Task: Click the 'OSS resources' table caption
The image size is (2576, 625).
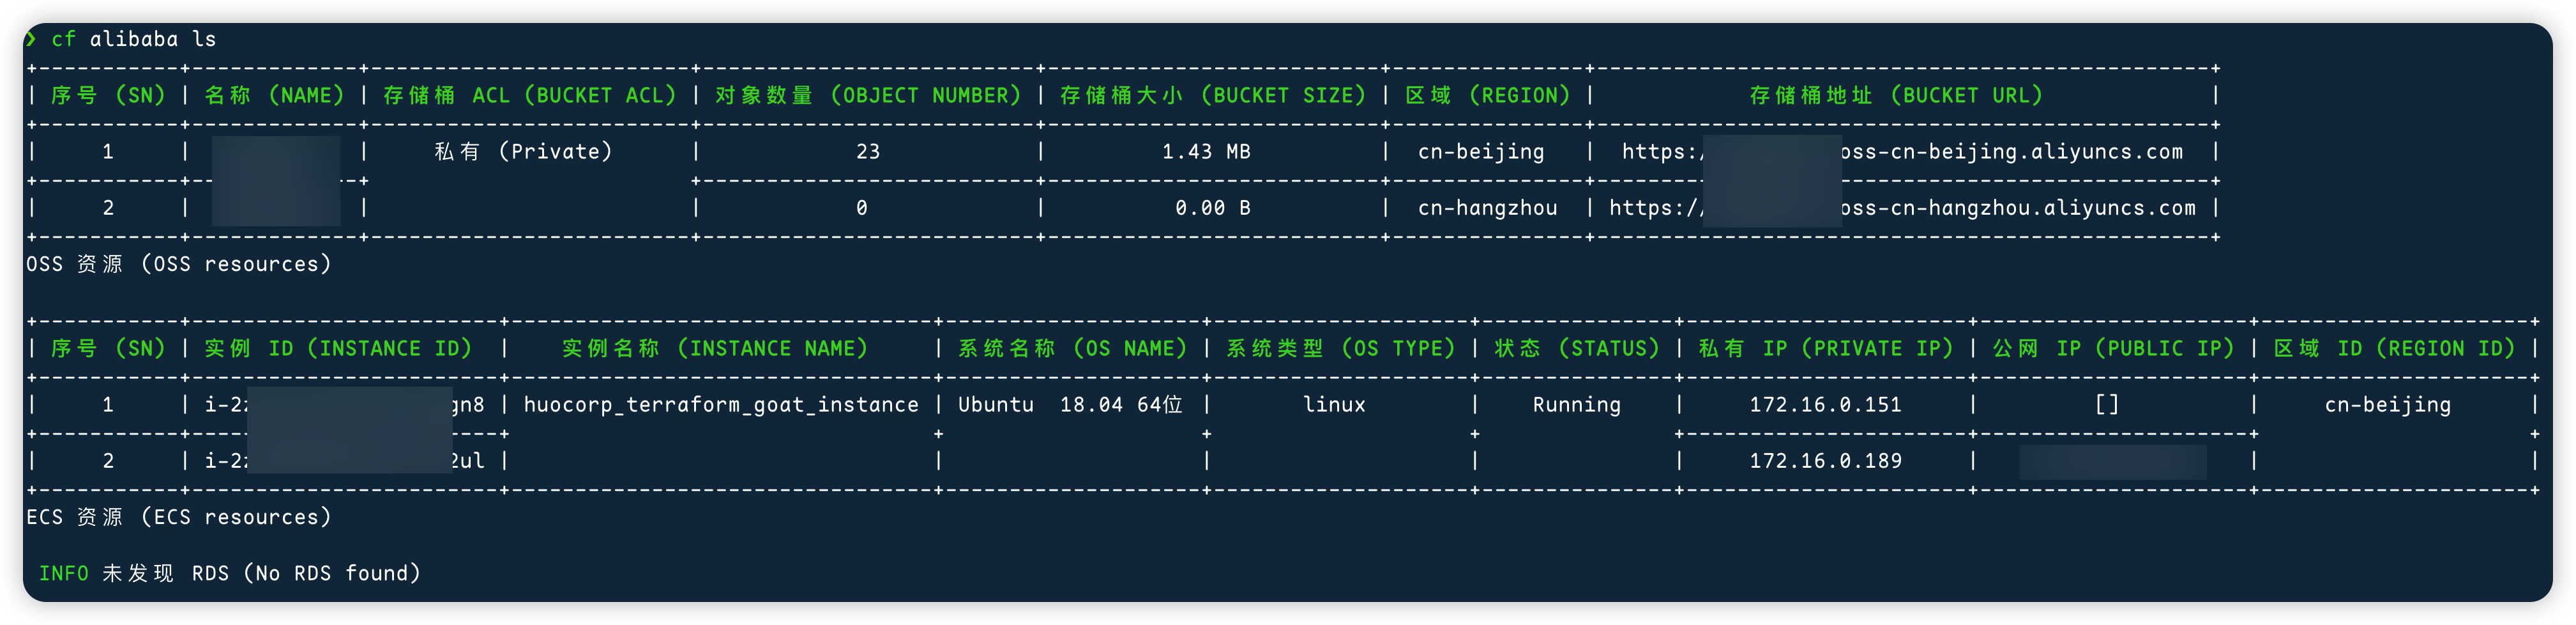Action: 178,264
